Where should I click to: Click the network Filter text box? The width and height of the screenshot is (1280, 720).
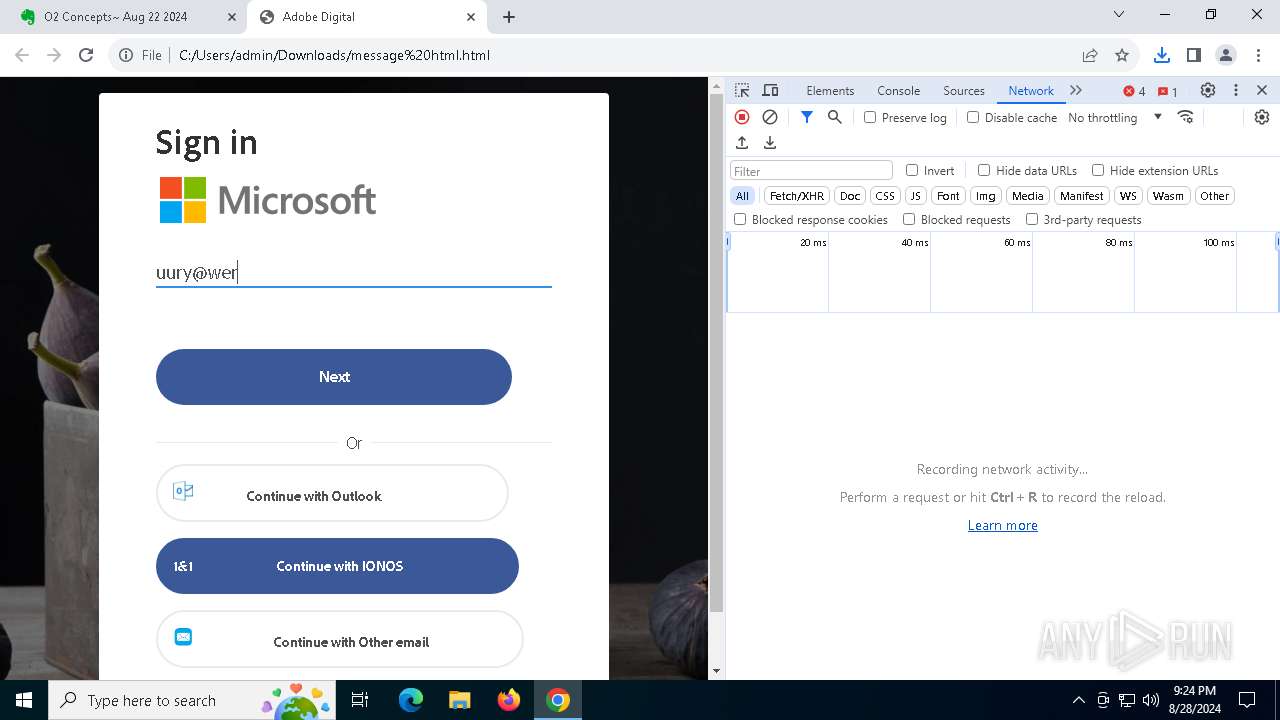pyautogui.click(x=811, y=171)
